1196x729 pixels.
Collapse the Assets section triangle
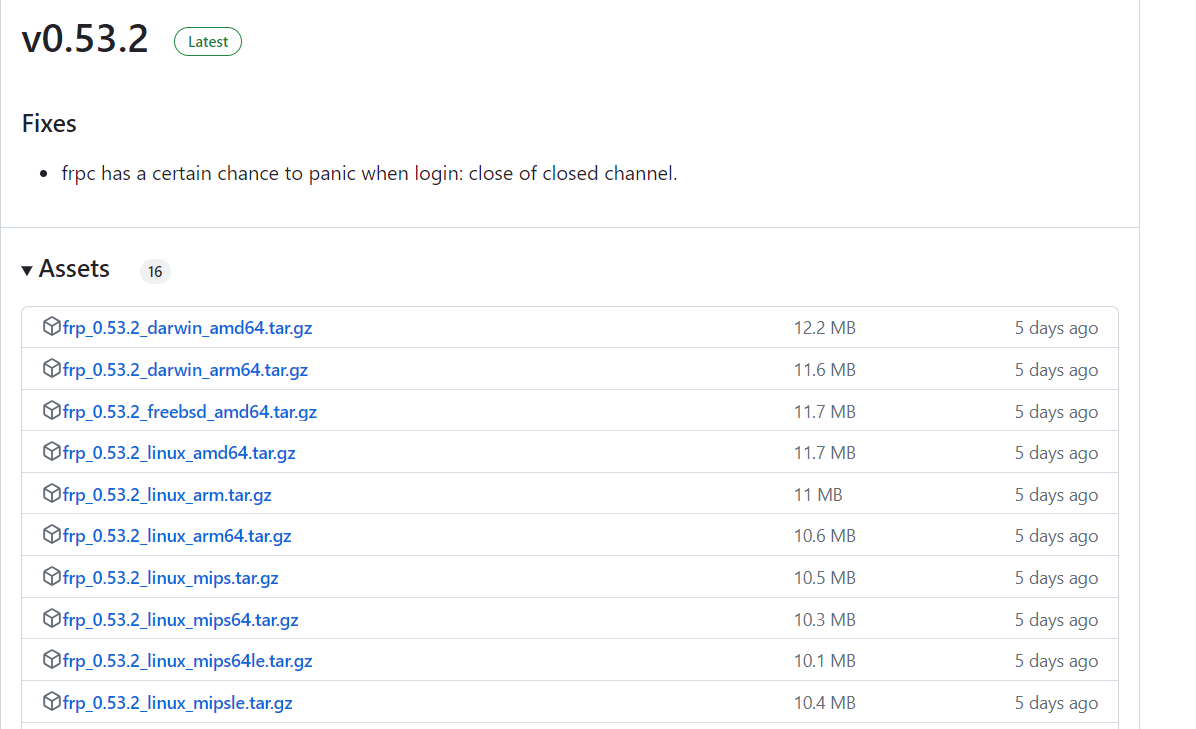[x=27, y=270]
